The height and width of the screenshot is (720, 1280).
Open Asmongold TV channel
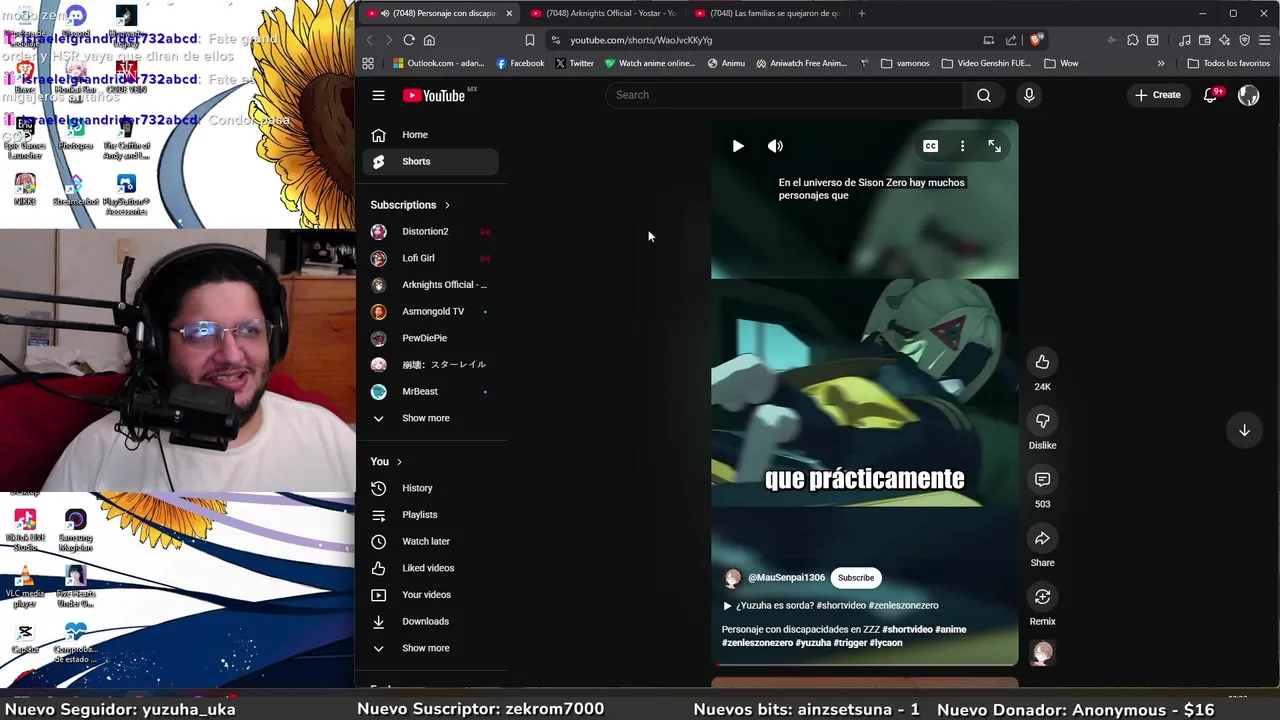point(432,312)
